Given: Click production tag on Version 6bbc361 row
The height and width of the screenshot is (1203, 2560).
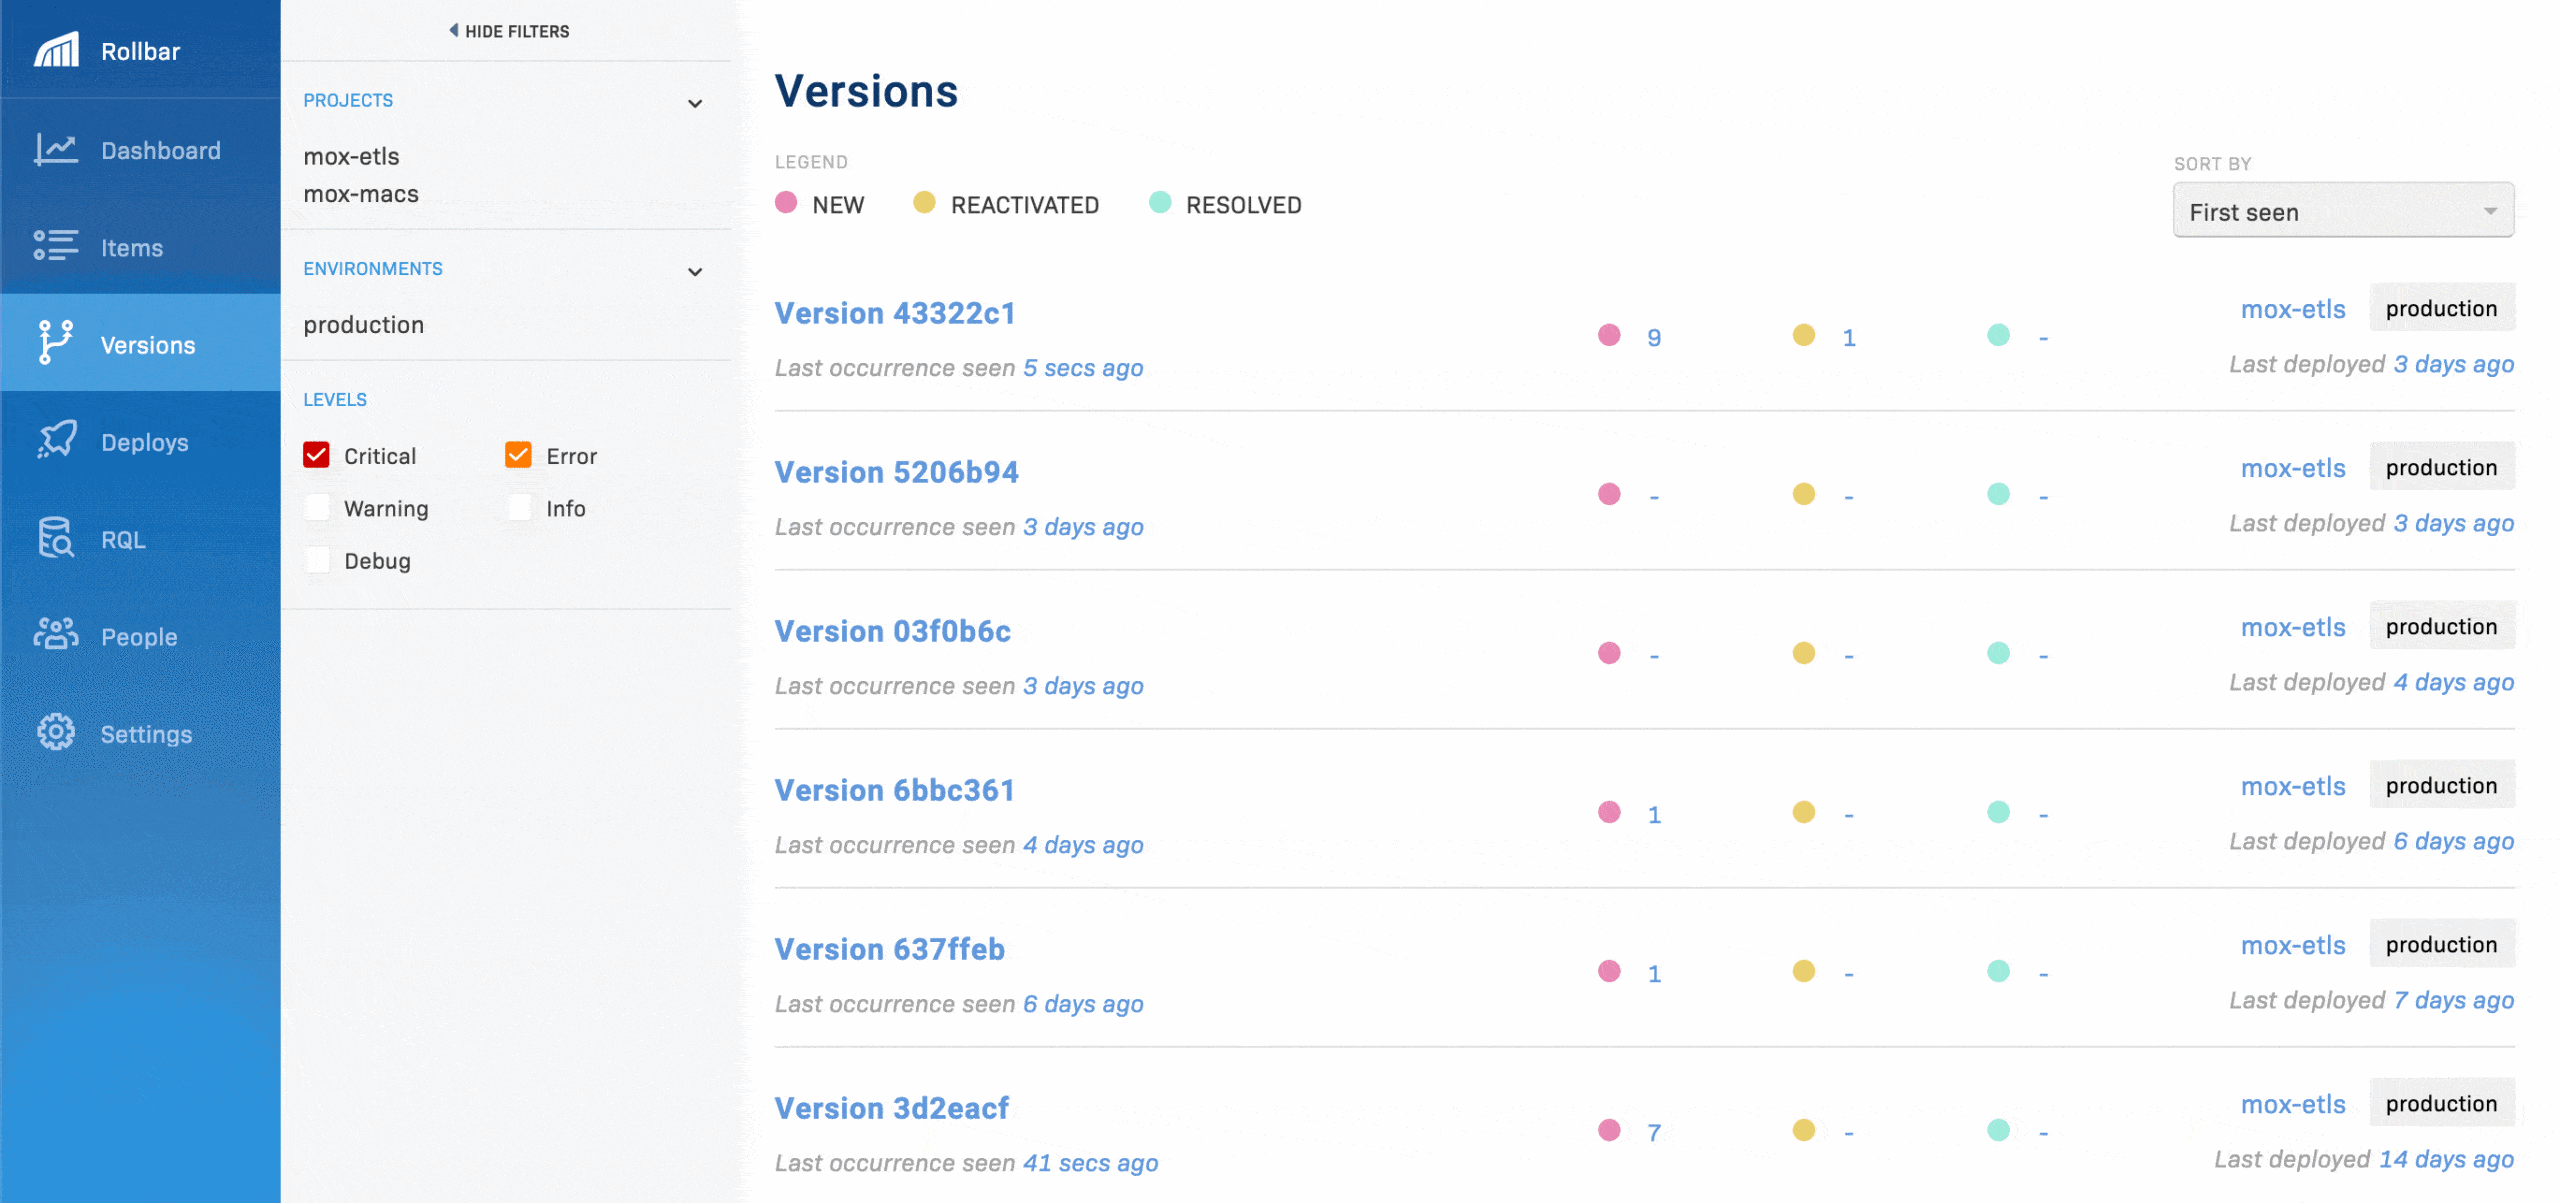Looking at the screenshot, I should [2441, 786].
